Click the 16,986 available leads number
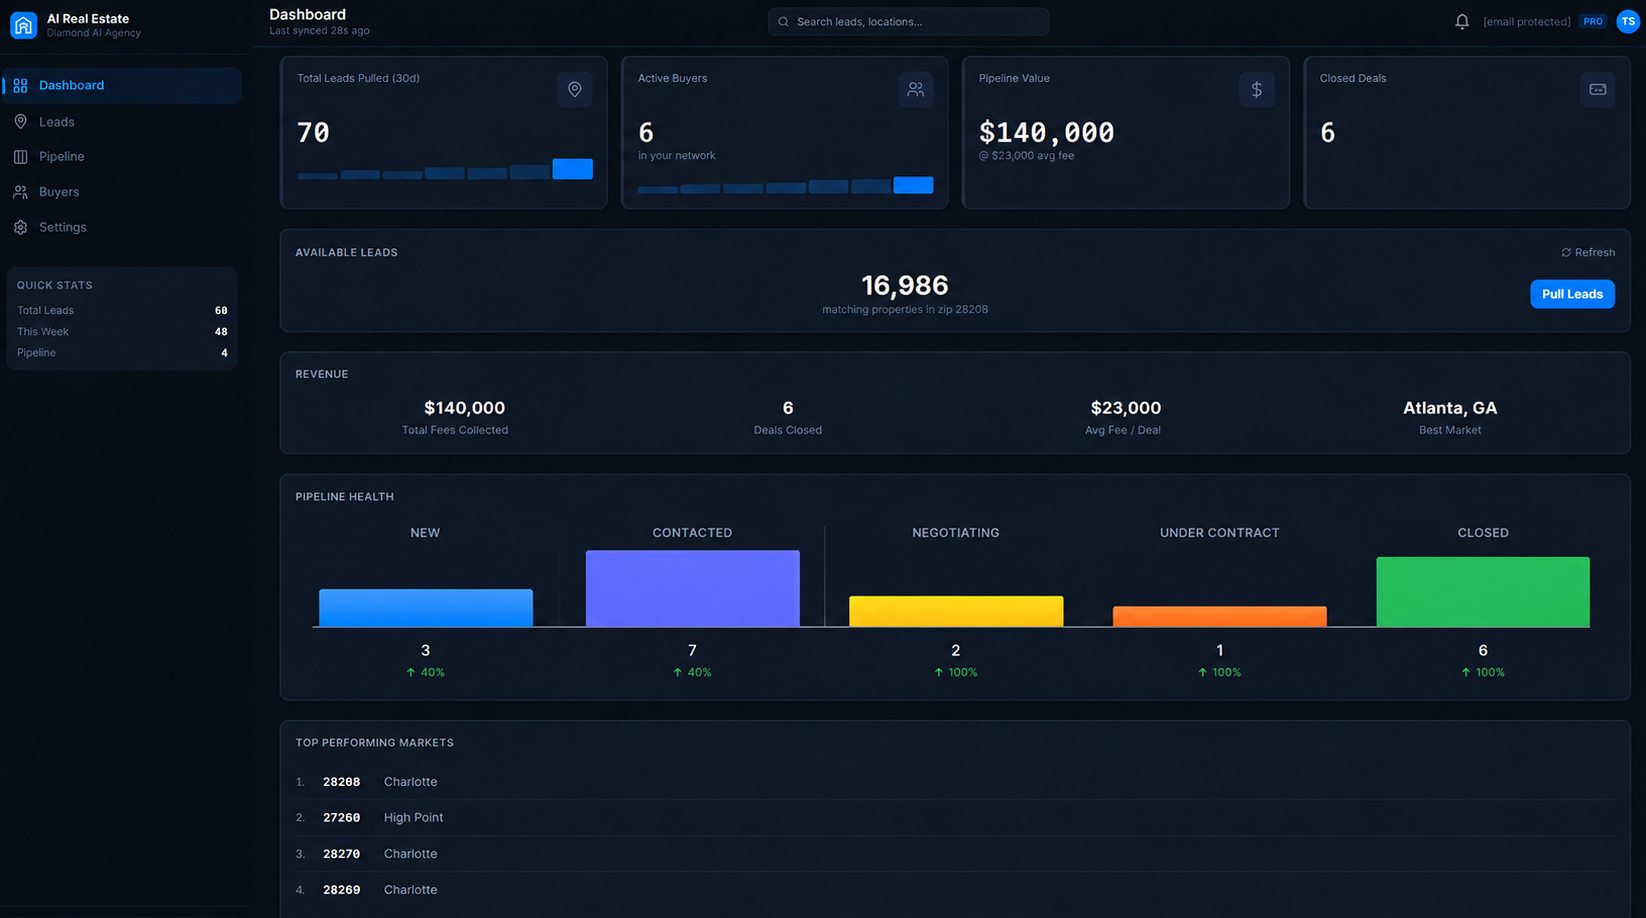This screenshot has width=1646, height=918. (905, 285)
